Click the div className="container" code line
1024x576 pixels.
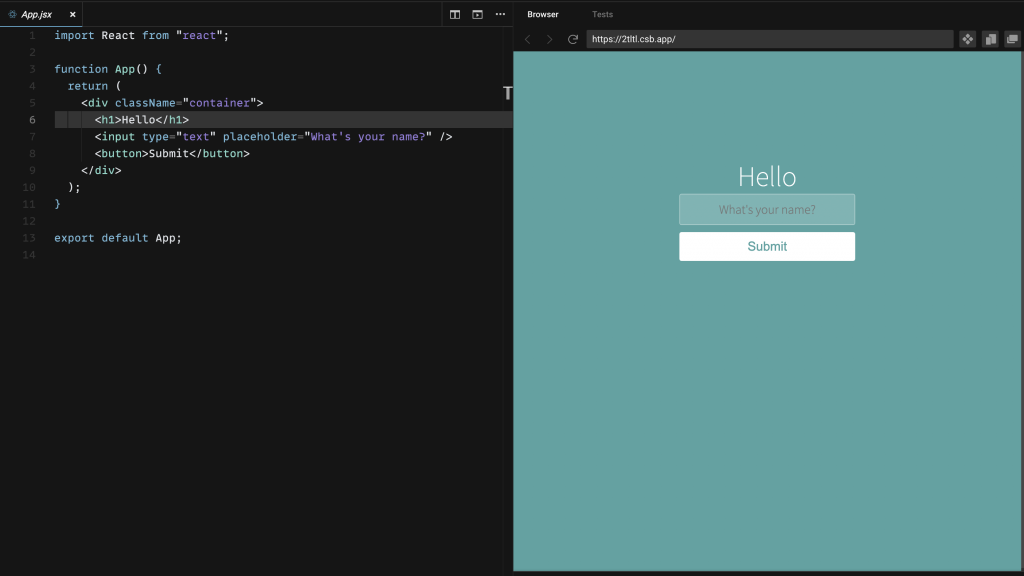coord(172,103)
